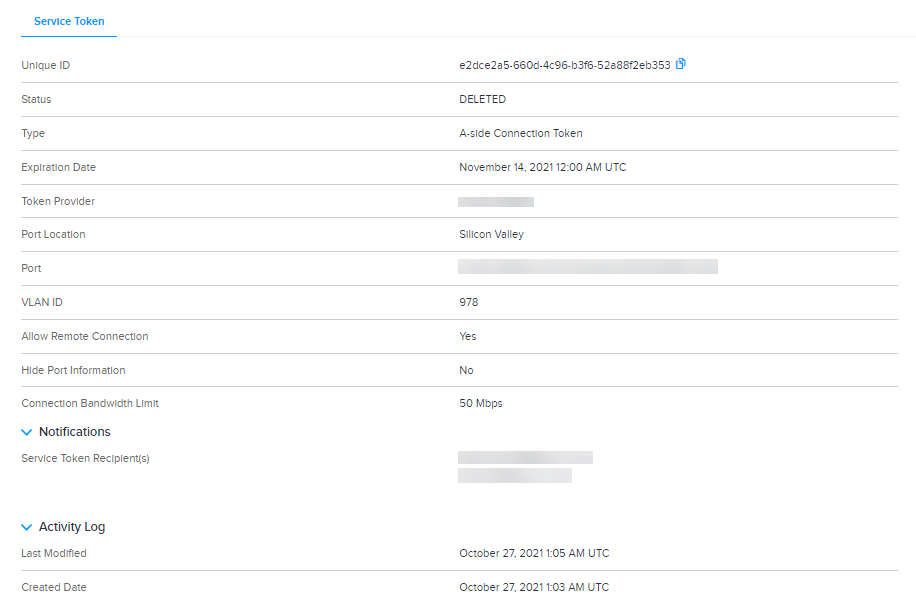Click the blurred Token Provider value
916x612 pixels.
496,201
